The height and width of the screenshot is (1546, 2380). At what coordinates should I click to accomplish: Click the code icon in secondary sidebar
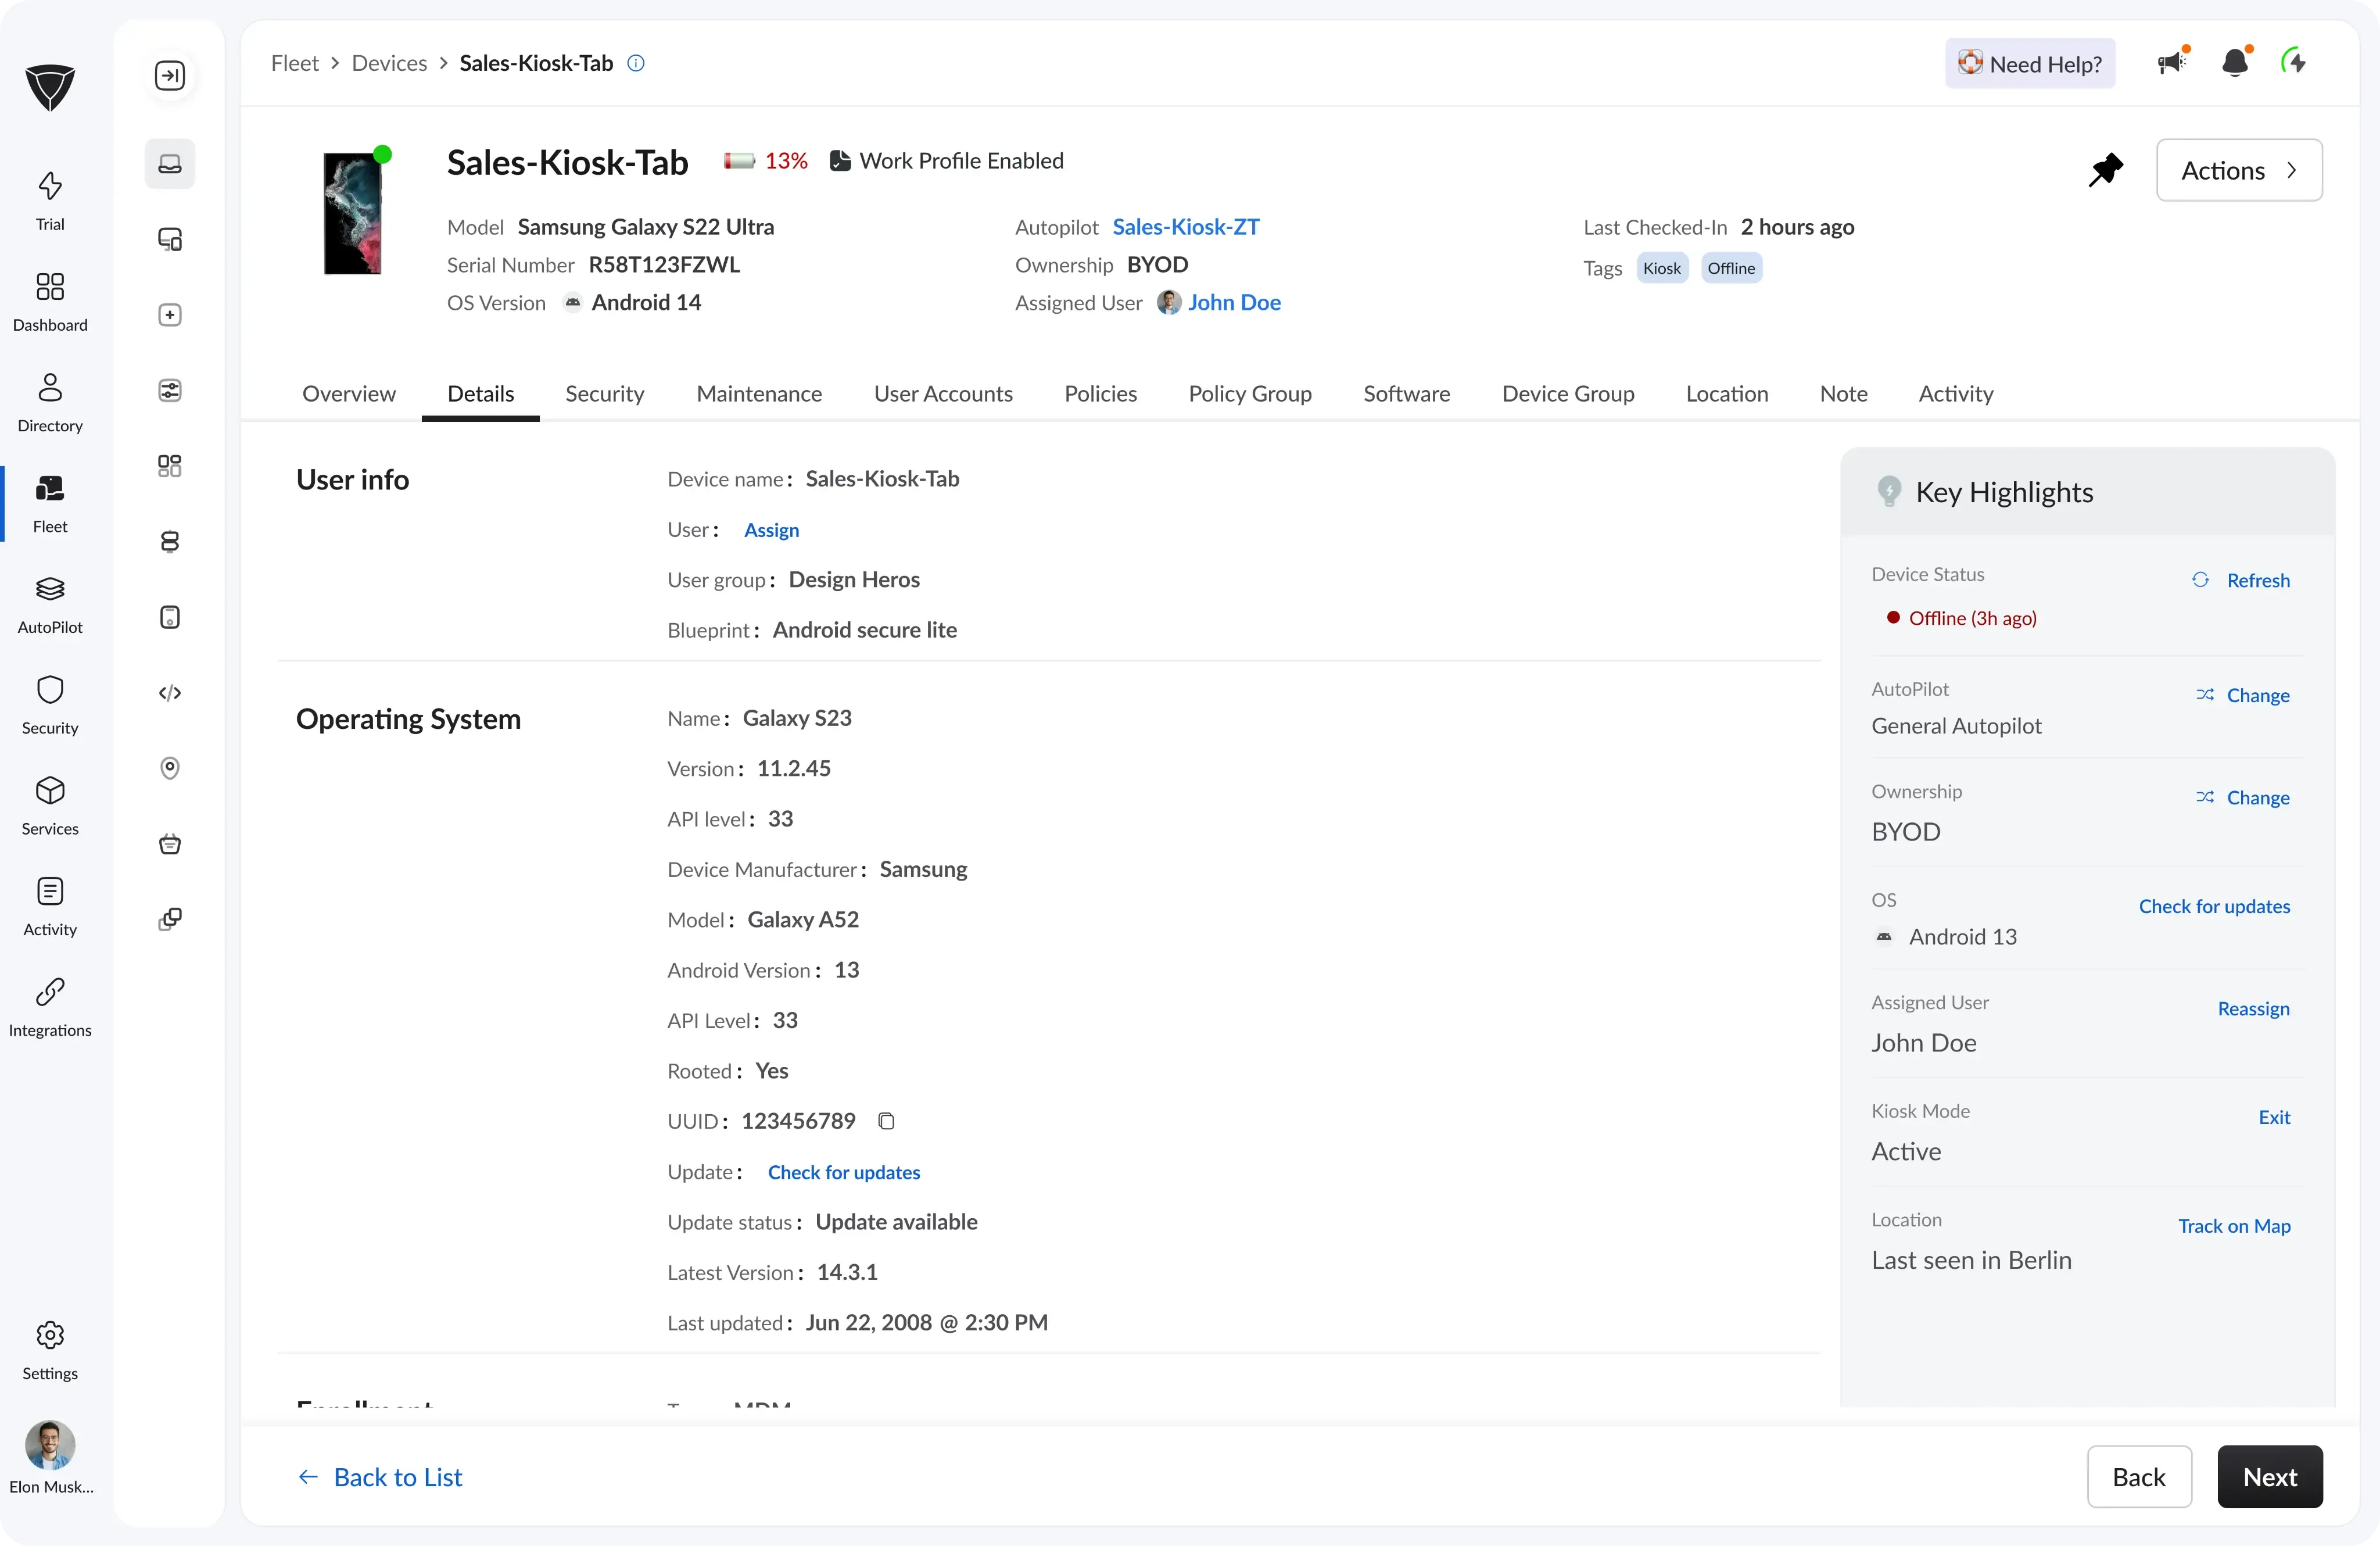point(170,693)
